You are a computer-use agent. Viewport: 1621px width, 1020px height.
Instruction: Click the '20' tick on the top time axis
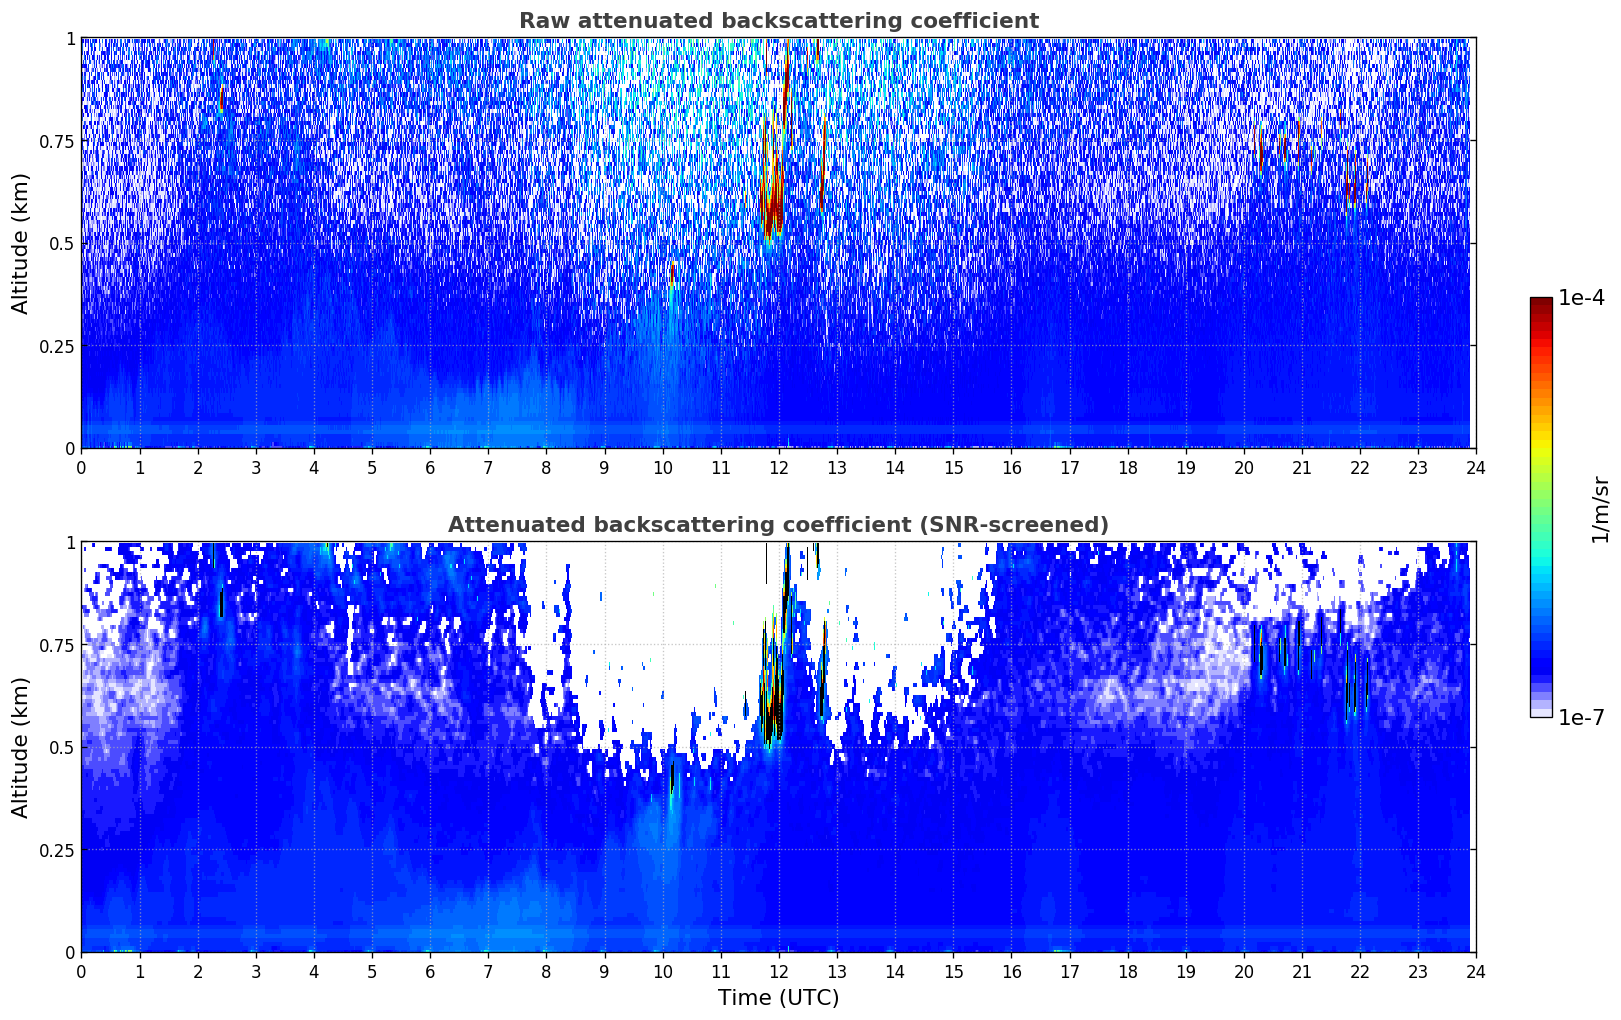tap(1243, 467)
